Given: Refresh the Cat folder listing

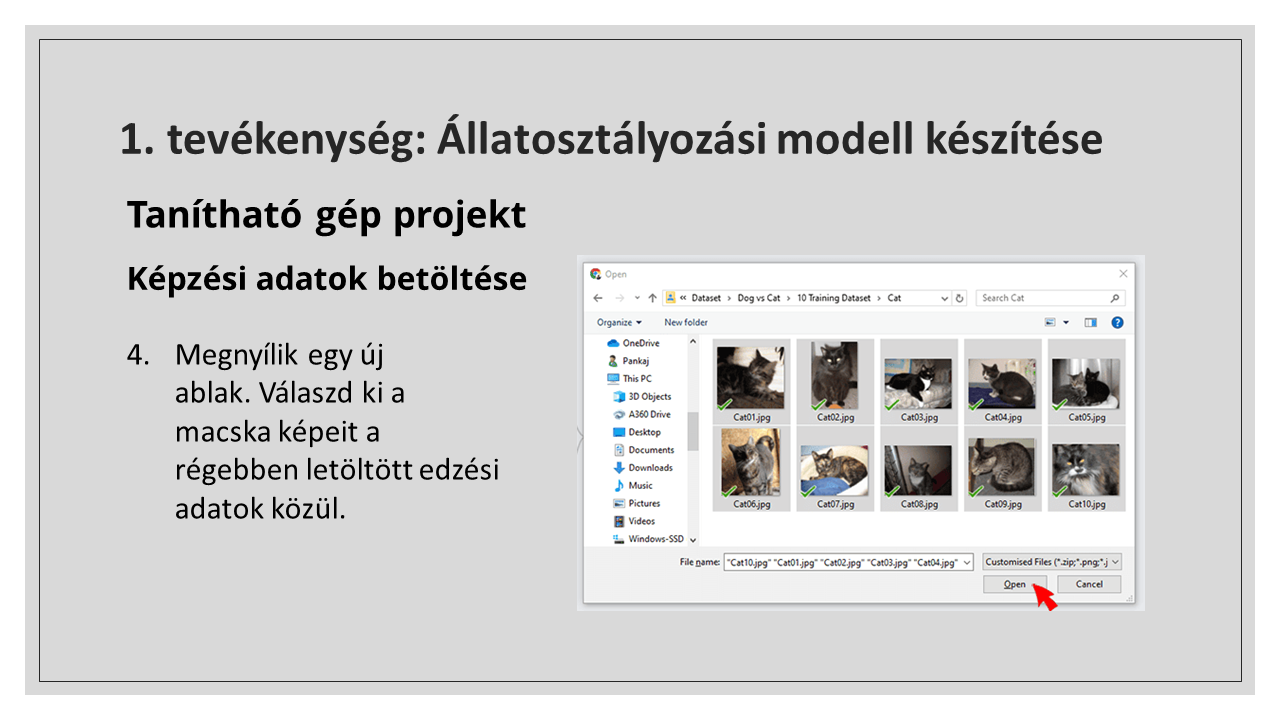Looking at the screenshot, I should [960, 298].
